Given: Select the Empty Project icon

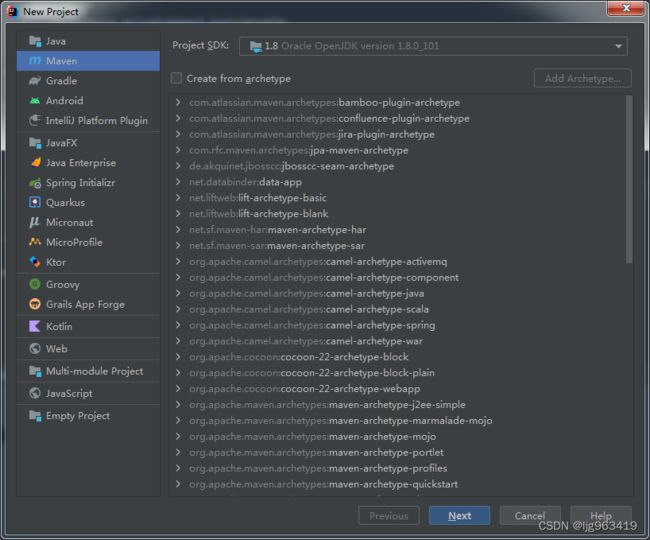Looking at the screenshot, I should coord(35,415).
